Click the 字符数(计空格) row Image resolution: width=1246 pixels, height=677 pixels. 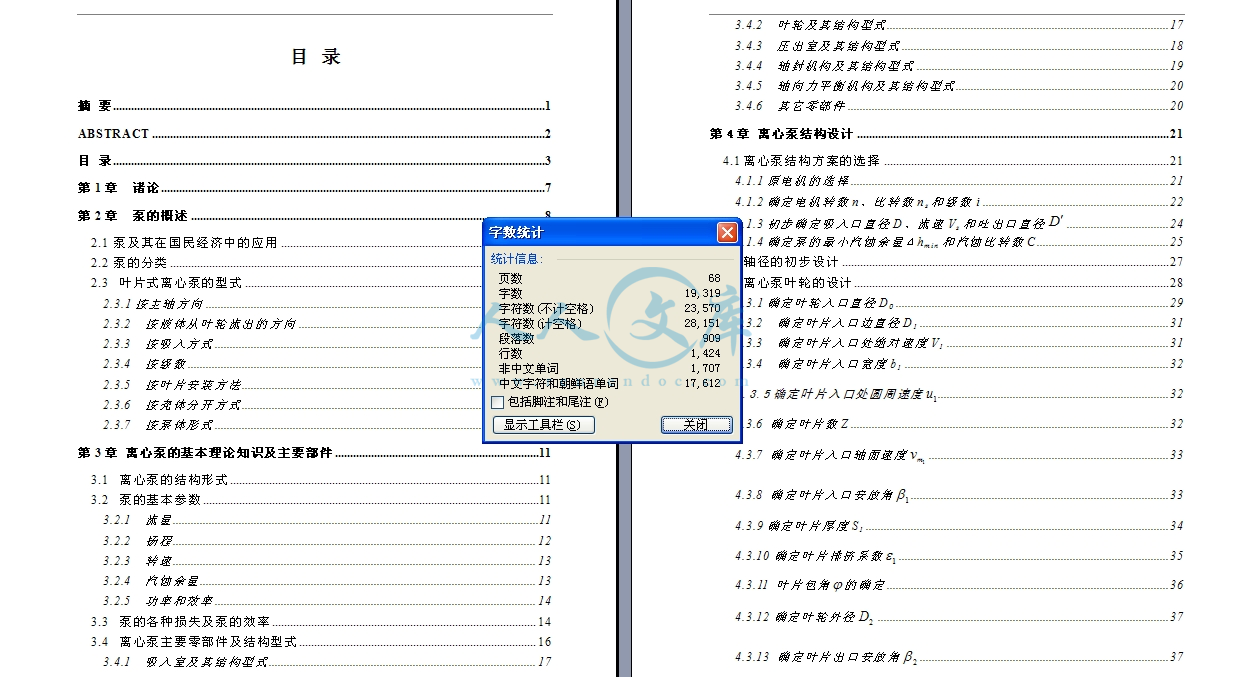click(609, 323)
